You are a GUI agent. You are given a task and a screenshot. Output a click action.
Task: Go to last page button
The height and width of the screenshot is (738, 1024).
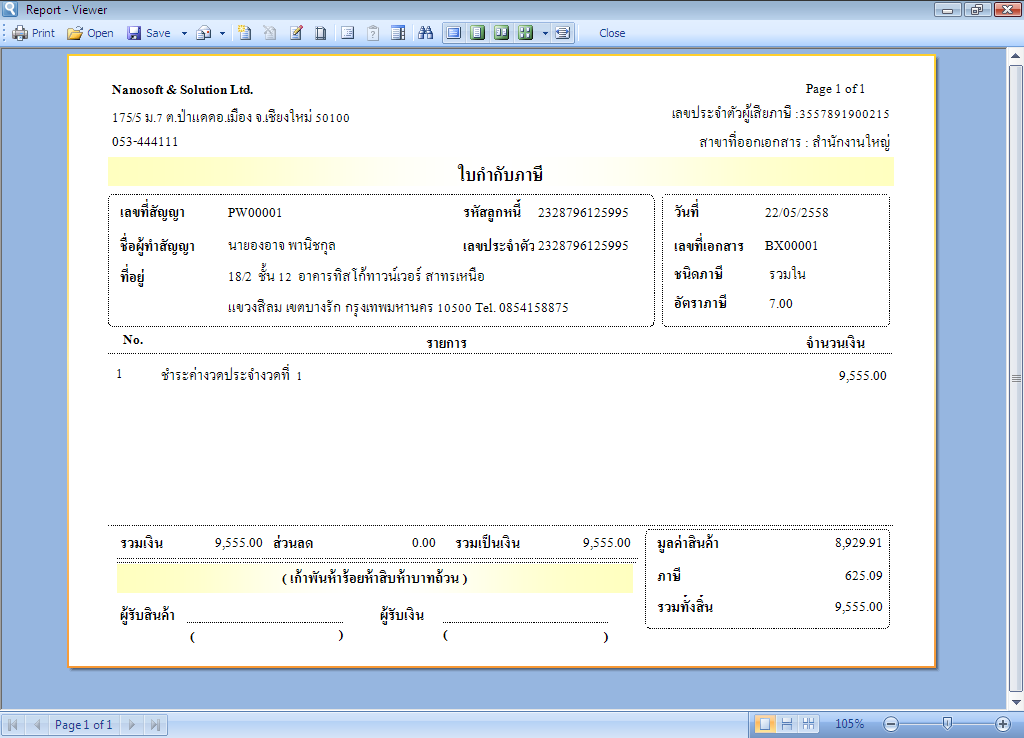coord(155,724)
